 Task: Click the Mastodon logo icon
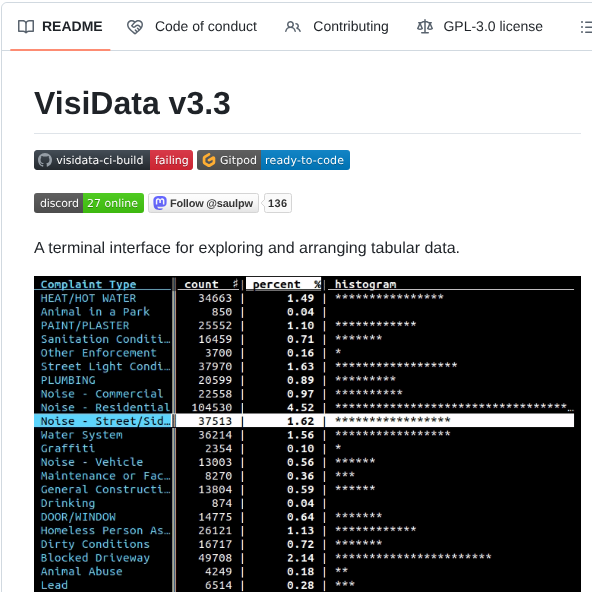tap(160, 203)
